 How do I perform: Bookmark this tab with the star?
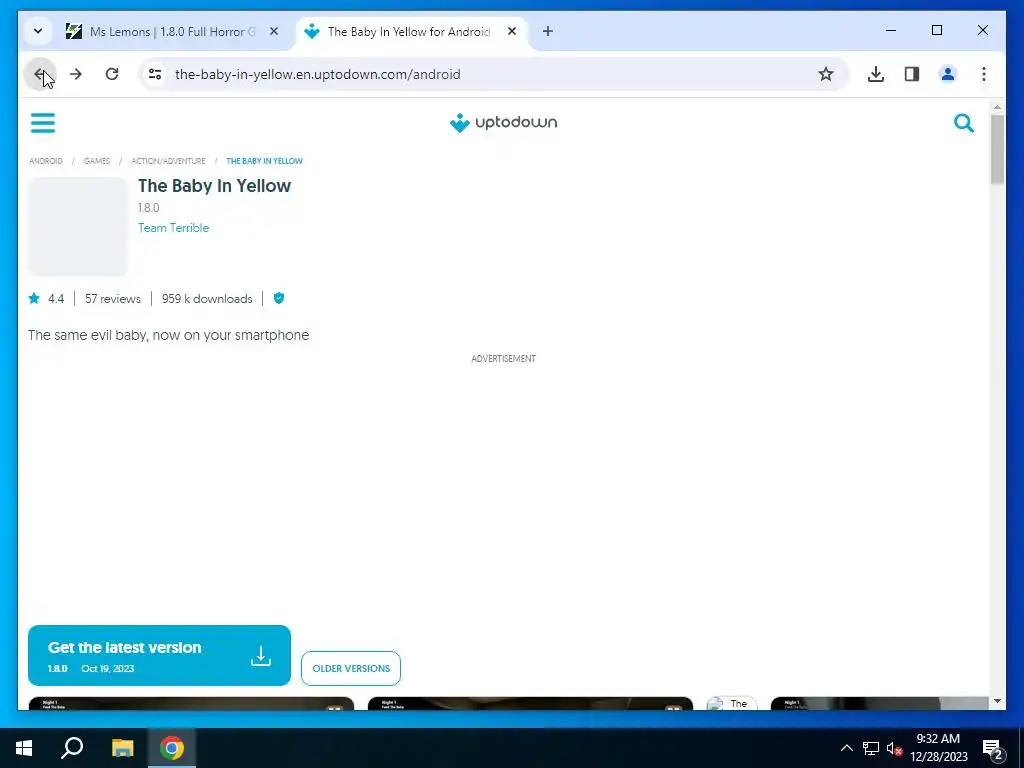click(825, 74)
